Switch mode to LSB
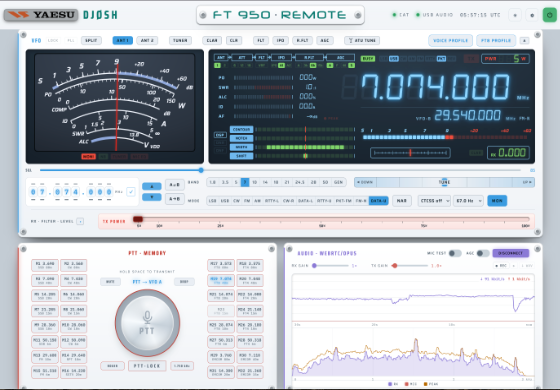Viewport: 560px width, 390px height. click(212, 201)
